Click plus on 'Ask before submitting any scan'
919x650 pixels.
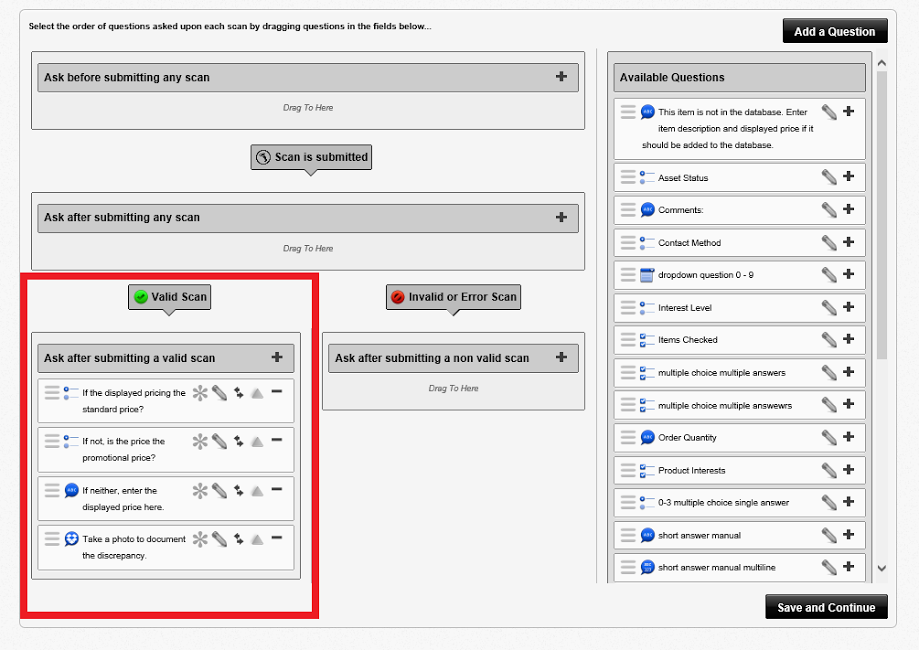[561, 76]
